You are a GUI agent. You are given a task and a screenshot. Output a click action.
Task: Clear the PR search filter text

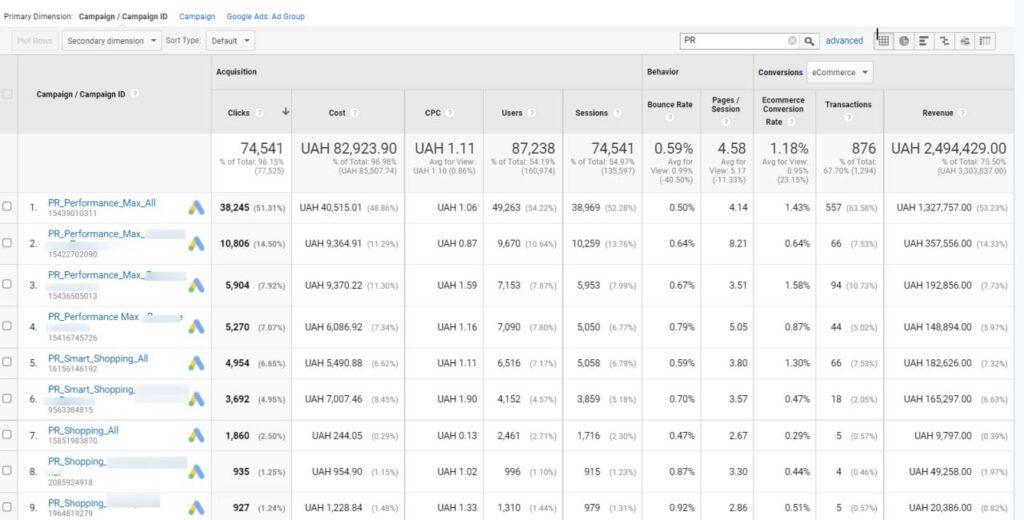[x=792, y=41]
